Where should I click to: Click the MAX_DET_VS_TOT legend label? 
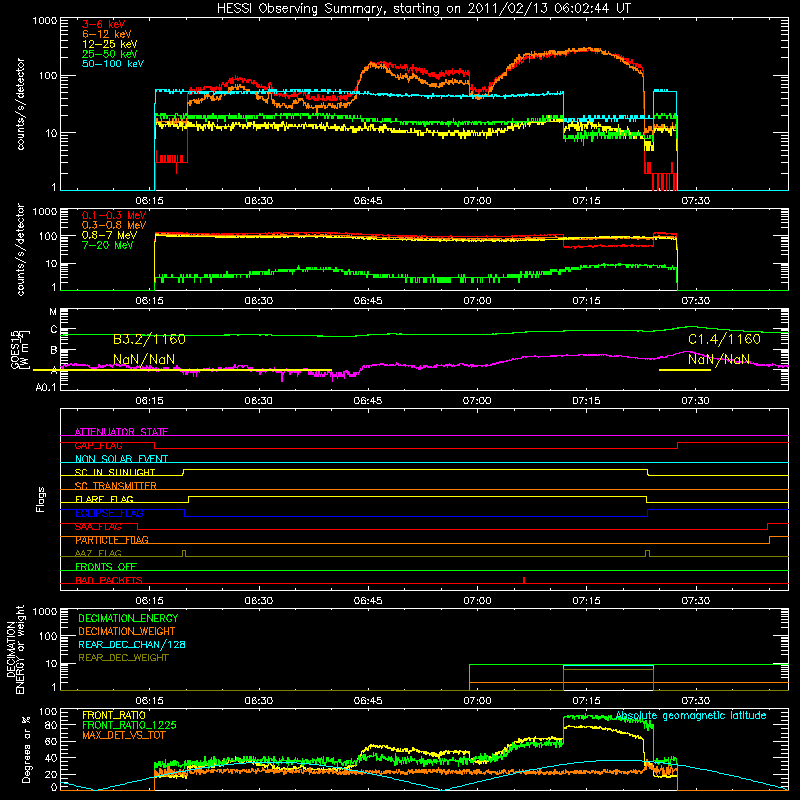pyautogui.click(x=123, y=735)
